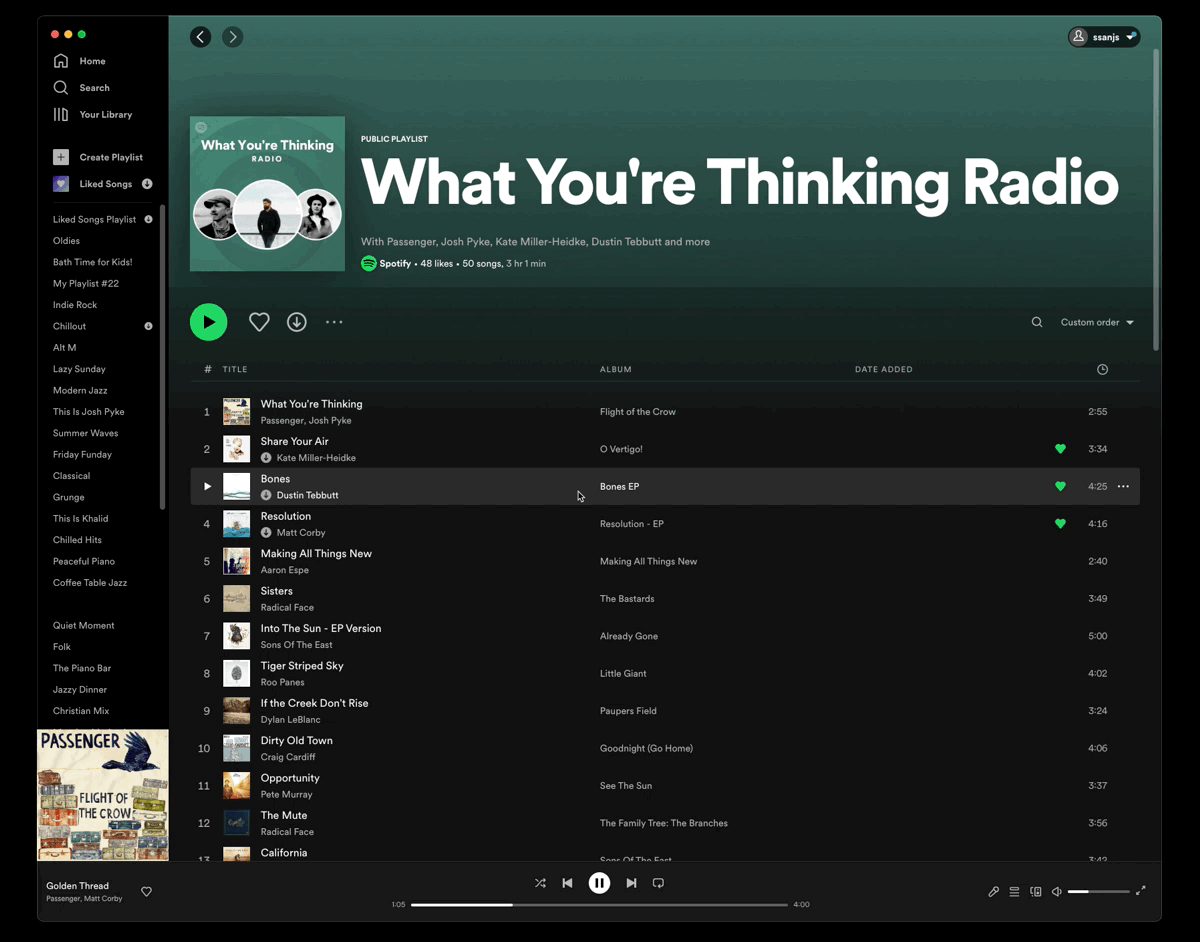The height and width of the screenshot is (942, 1200).
Task: Click the Passenger Flight of the Crow album artwork
Action: tap(103, 795)
